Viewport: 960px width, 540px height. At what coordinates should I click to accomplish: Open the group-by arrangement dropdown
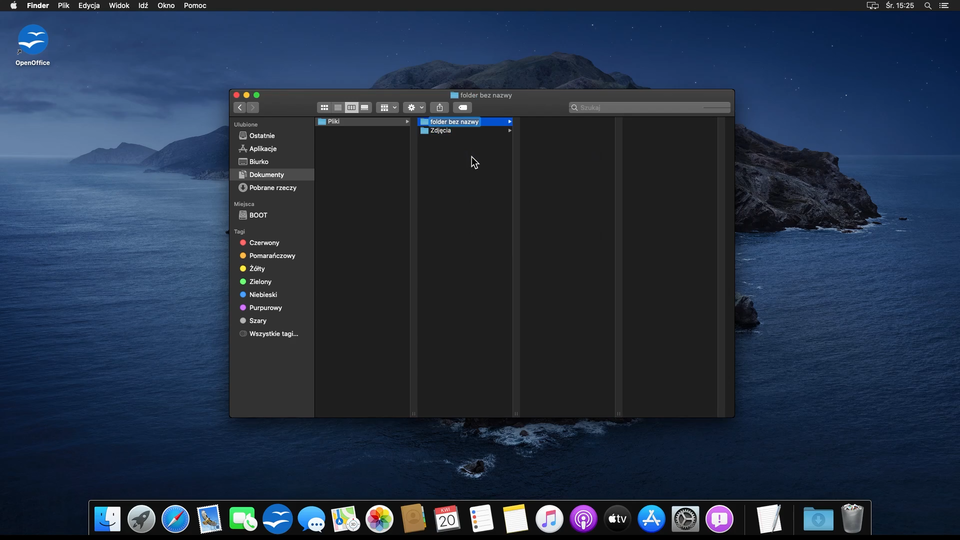pyautogui.click(x=387, y=107)
